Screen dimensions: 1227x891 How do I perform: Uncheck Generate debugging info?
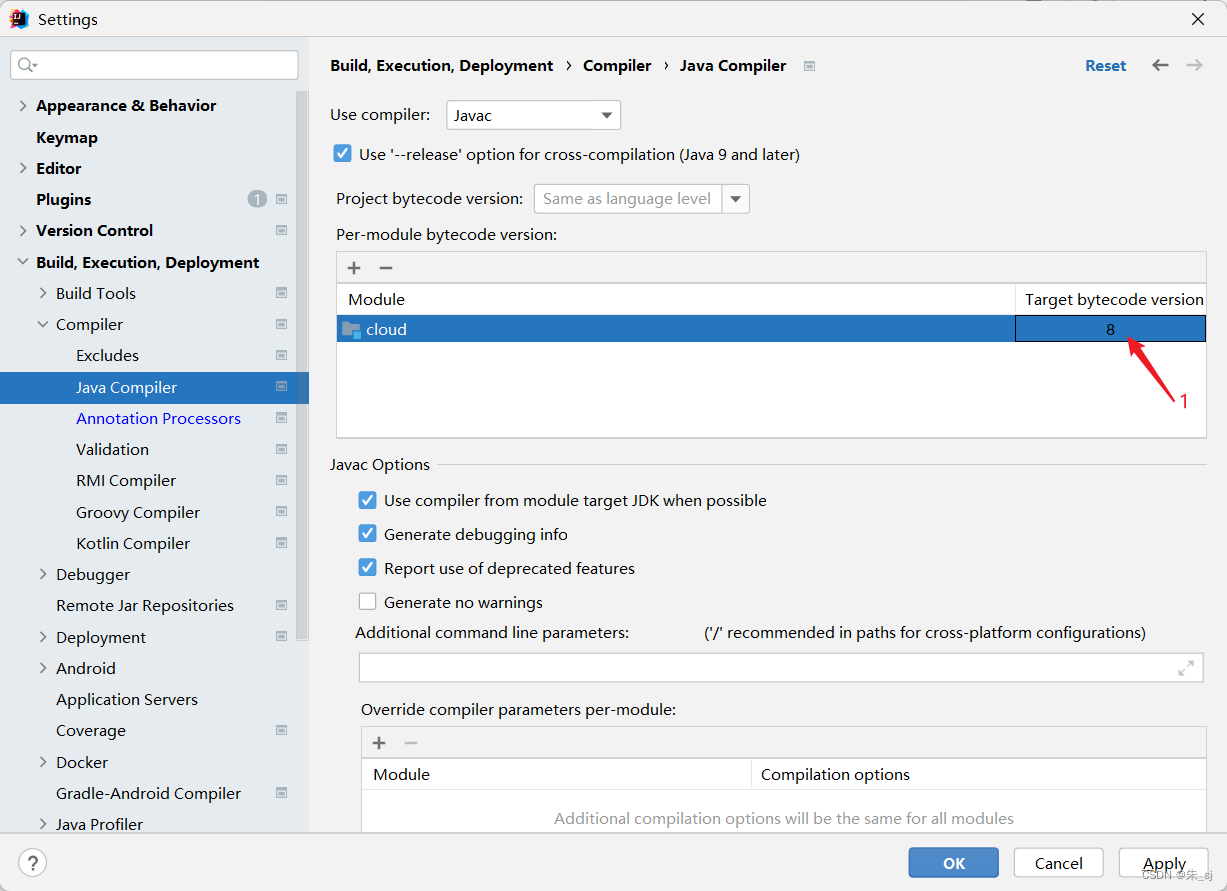[367, 534]
